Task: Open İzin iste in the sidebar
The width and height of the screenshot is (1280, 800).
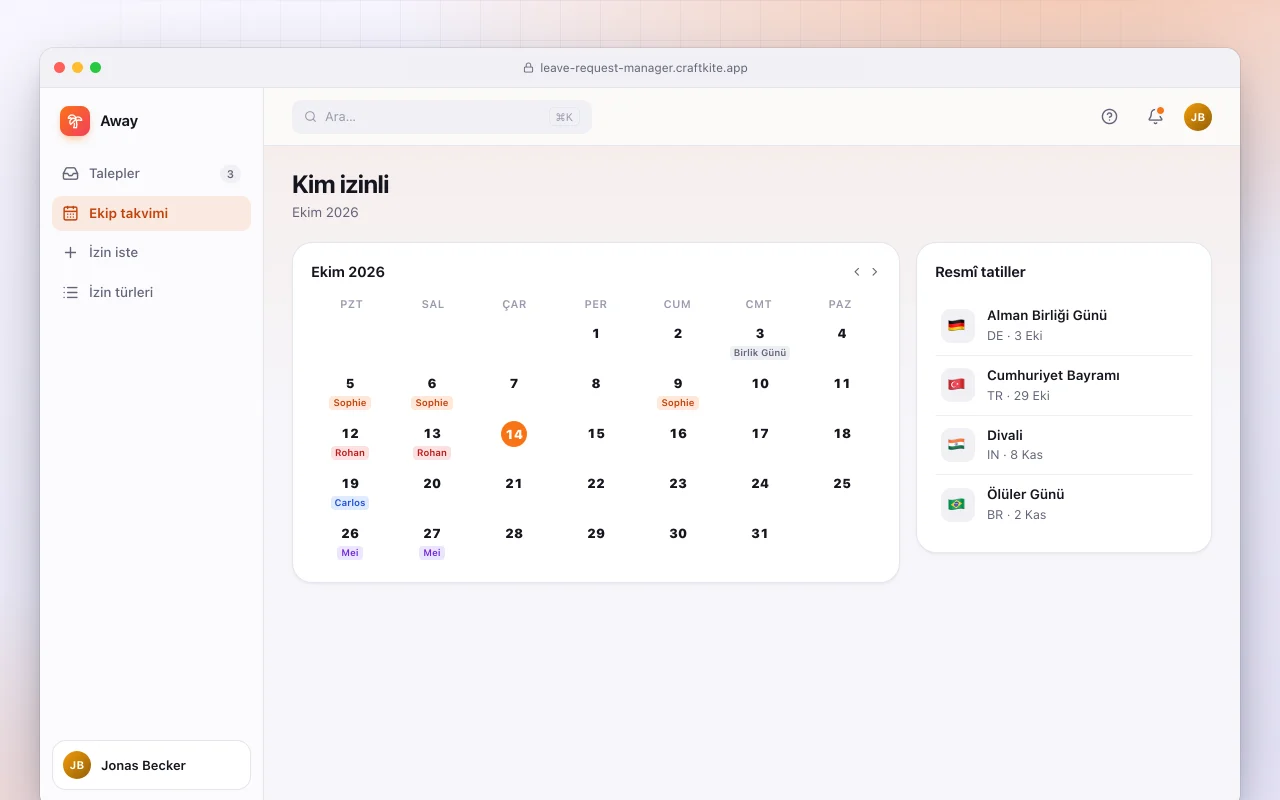Action: (151, 253)
